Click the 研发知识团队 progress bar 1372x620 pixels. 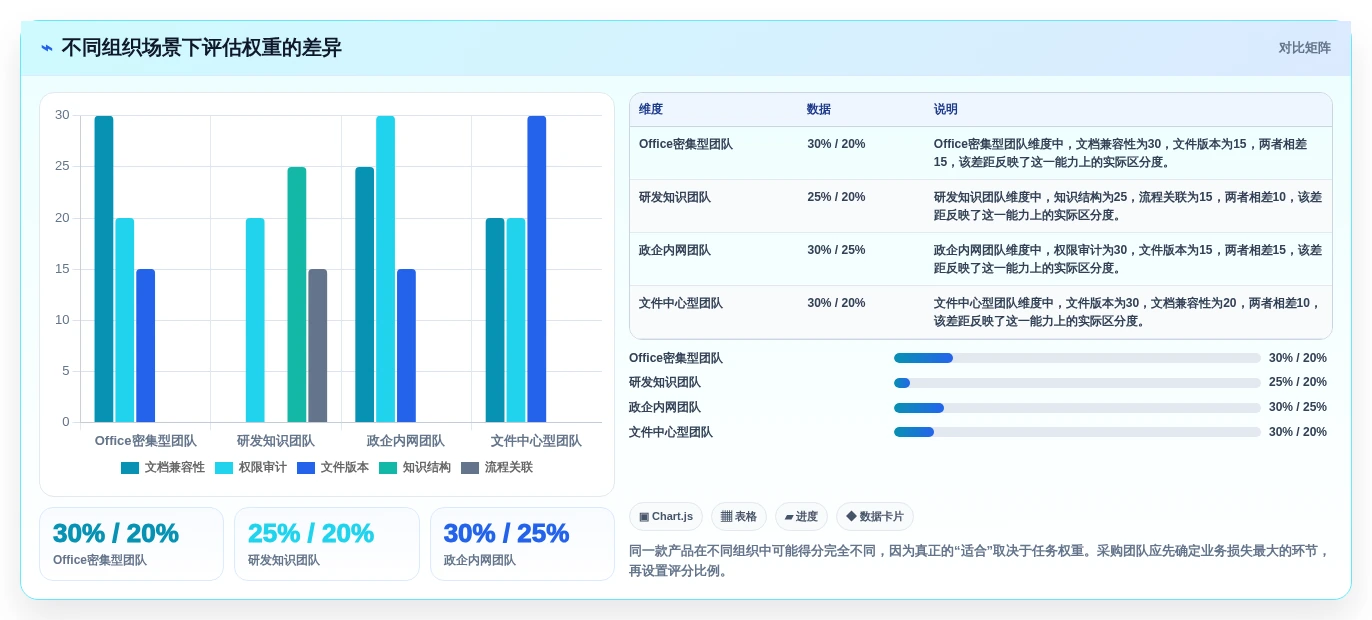click(x=1077, y=383)
